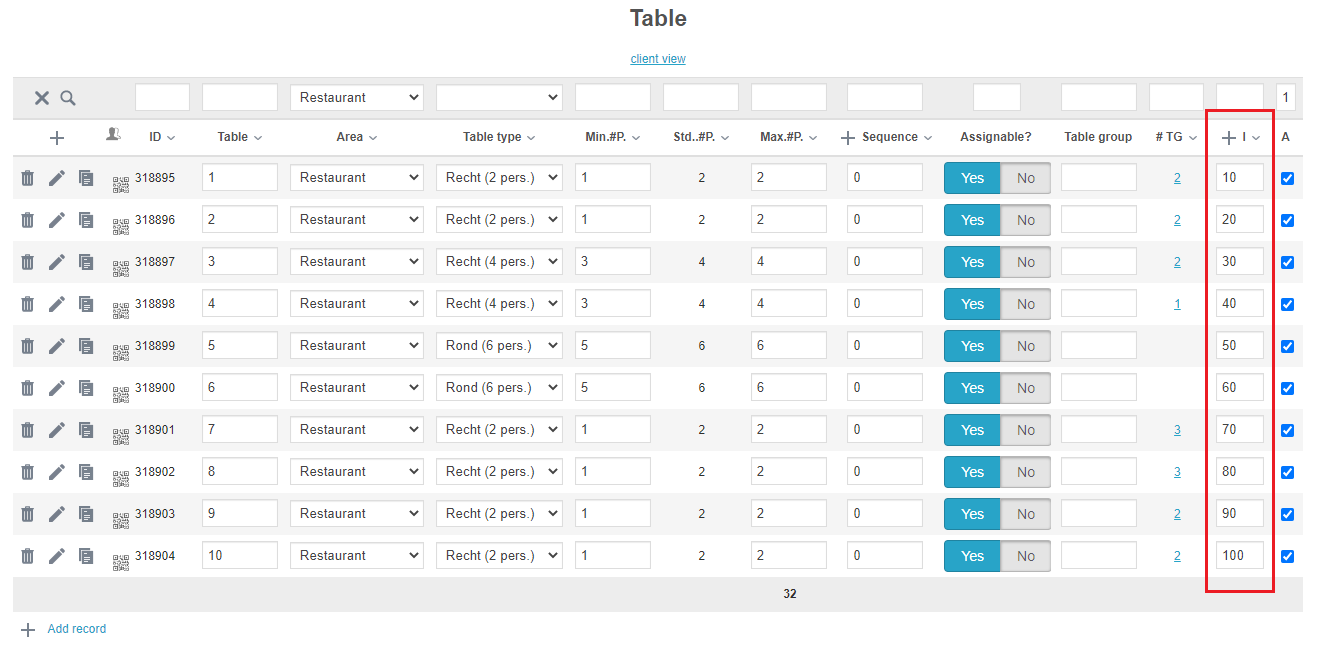The height and width of the screenshot is (657, 1318).
Task: Open # TG link value 3 for record 318901
Action: 1177,430
